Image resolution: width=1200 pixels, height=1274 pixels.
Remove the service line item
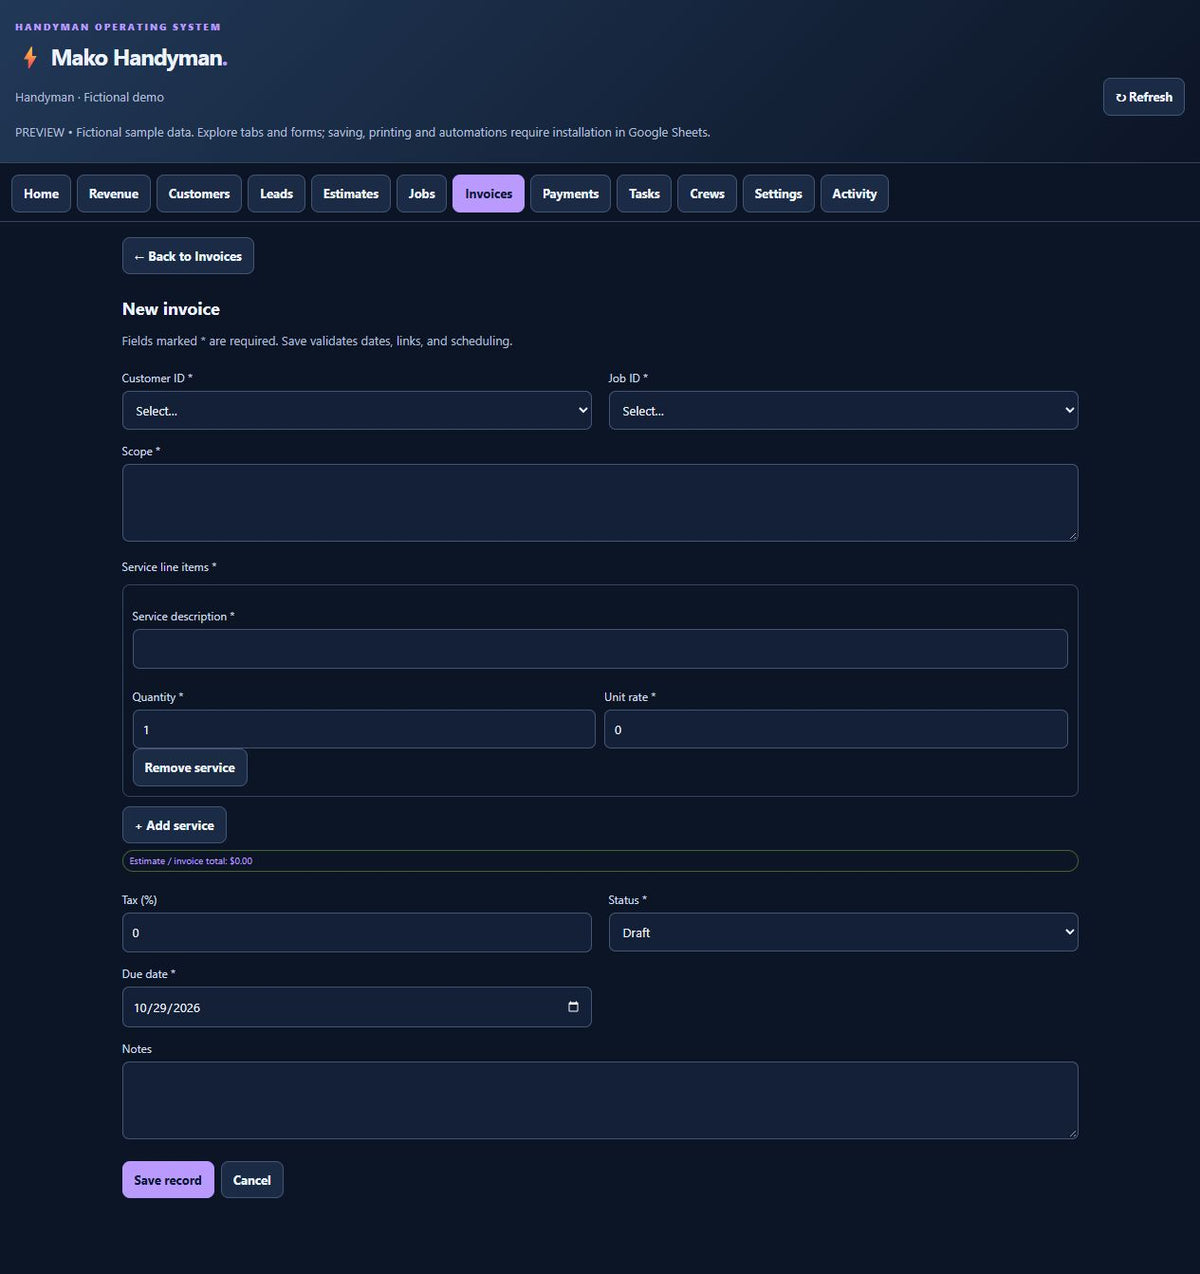pyautogui.click(x=190, y=767)
